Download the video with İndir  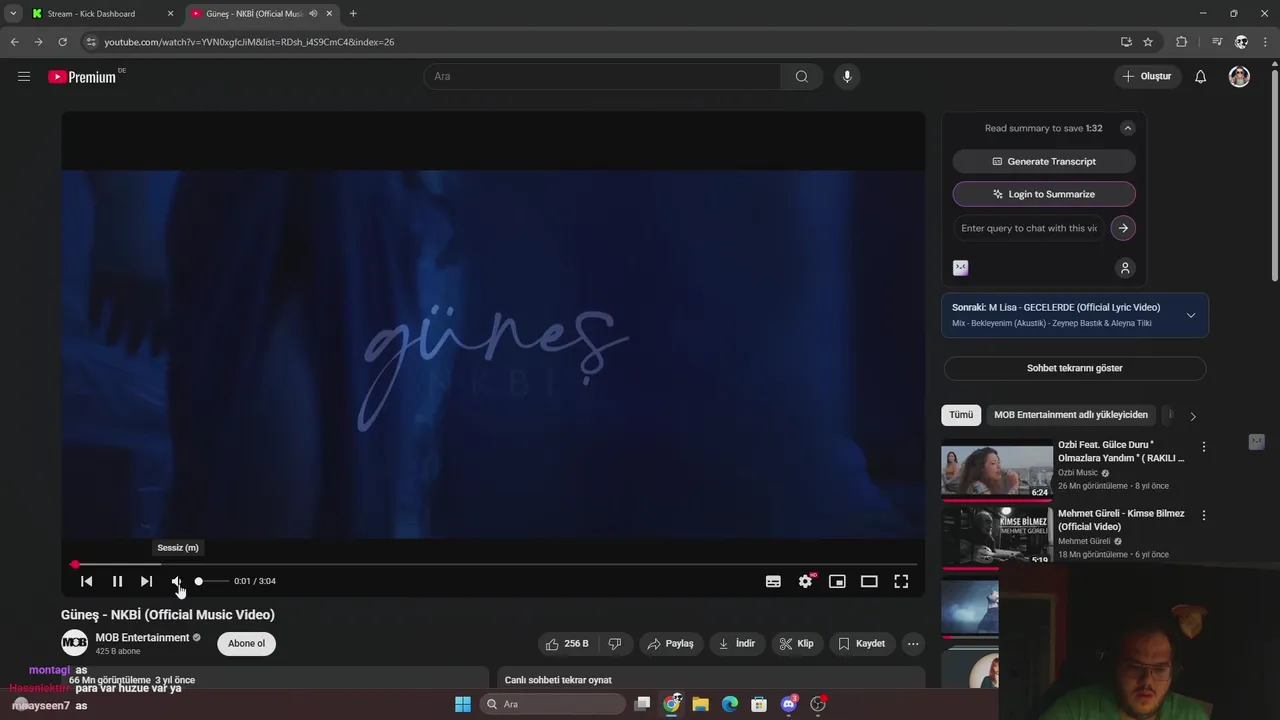(x=737, y=643)
